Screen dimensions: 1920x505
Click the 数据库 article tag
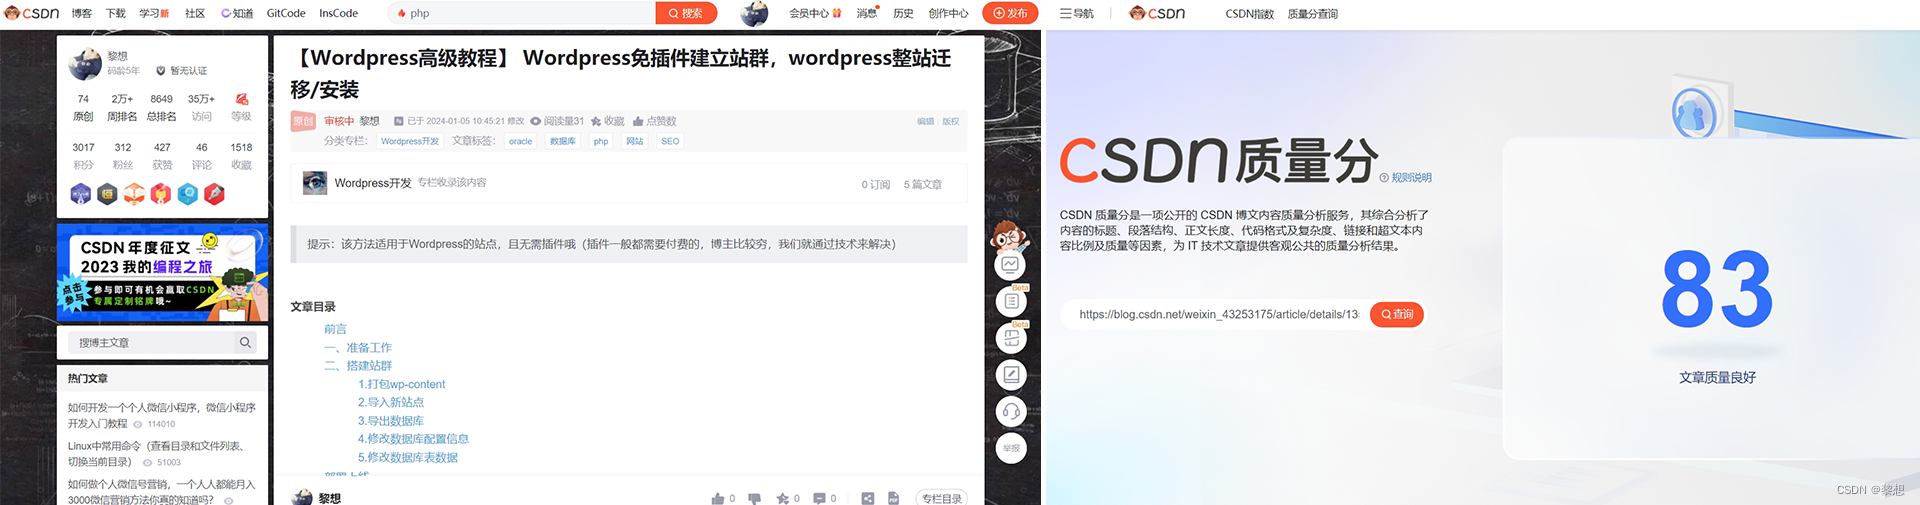(x=563, y=141)
